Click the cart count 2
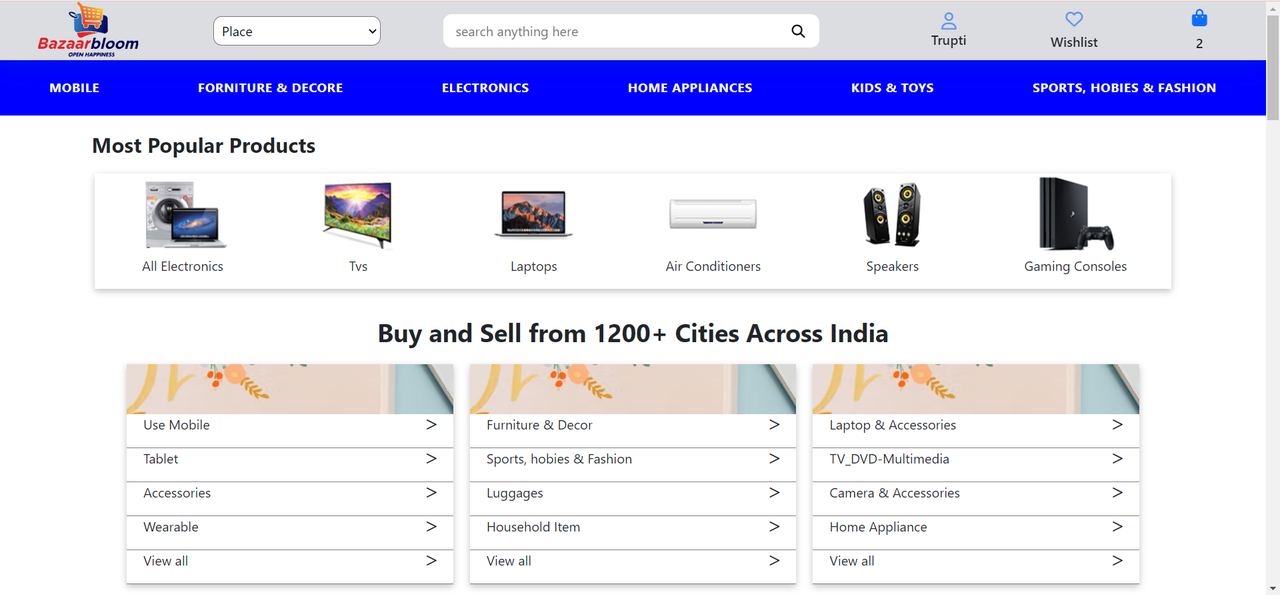 1199,43
